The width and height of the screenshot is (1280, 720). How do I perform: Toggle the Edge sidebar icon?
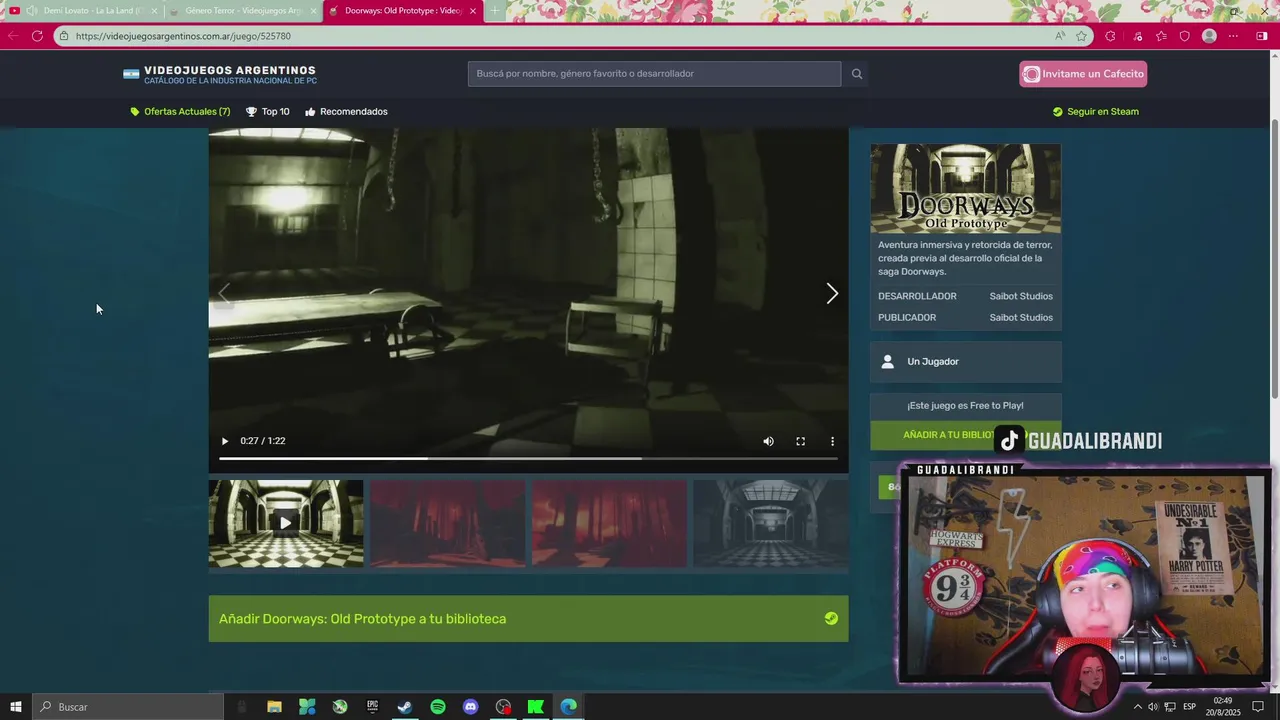coord(1262,36)
